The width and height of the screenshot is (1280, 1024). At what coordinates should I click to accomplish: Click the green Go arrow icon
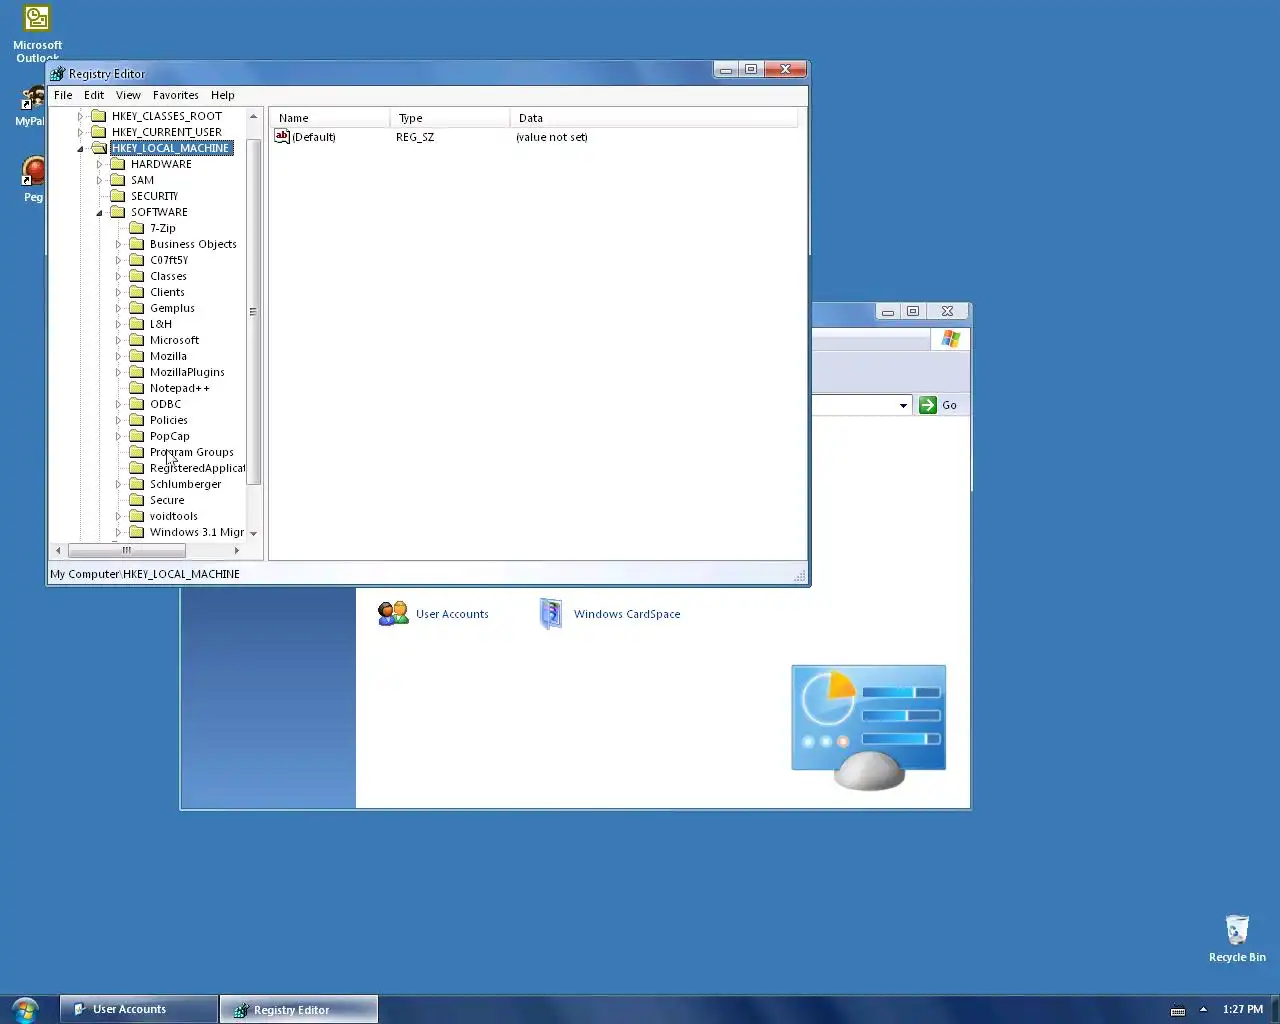pos(928,405)
